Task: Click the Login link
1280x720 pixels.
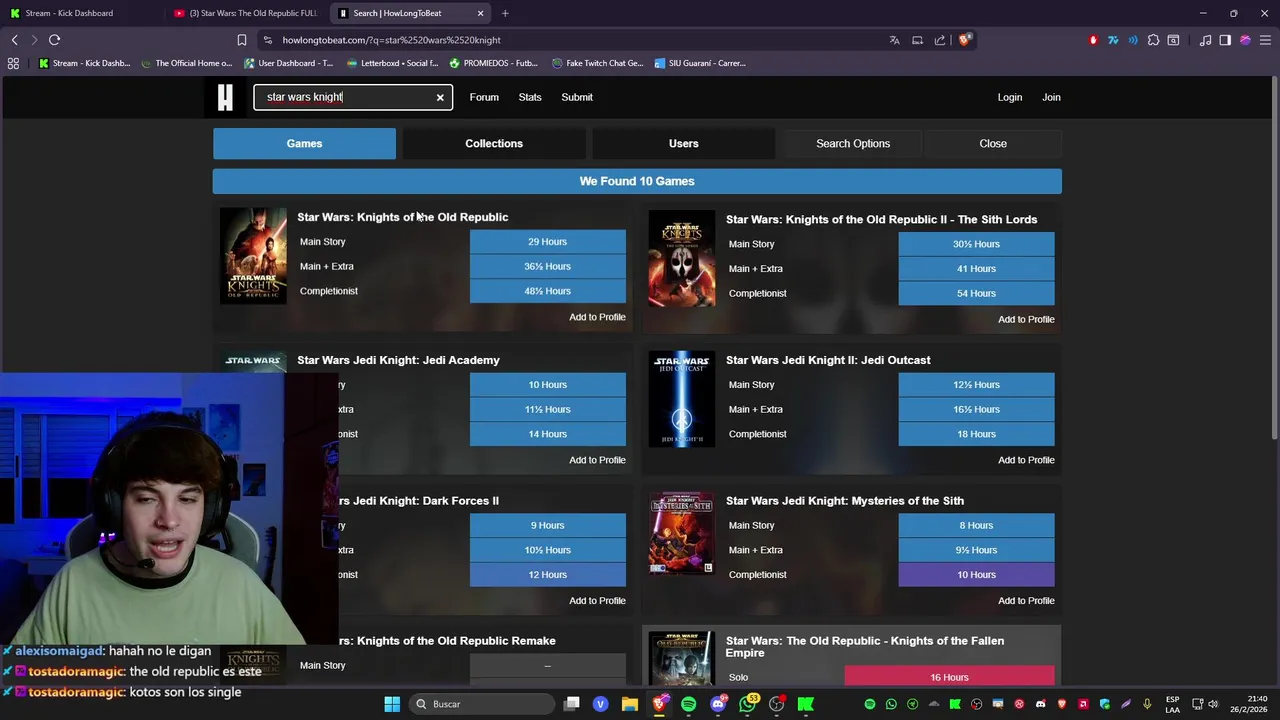Action: [x=1010, y=97]
